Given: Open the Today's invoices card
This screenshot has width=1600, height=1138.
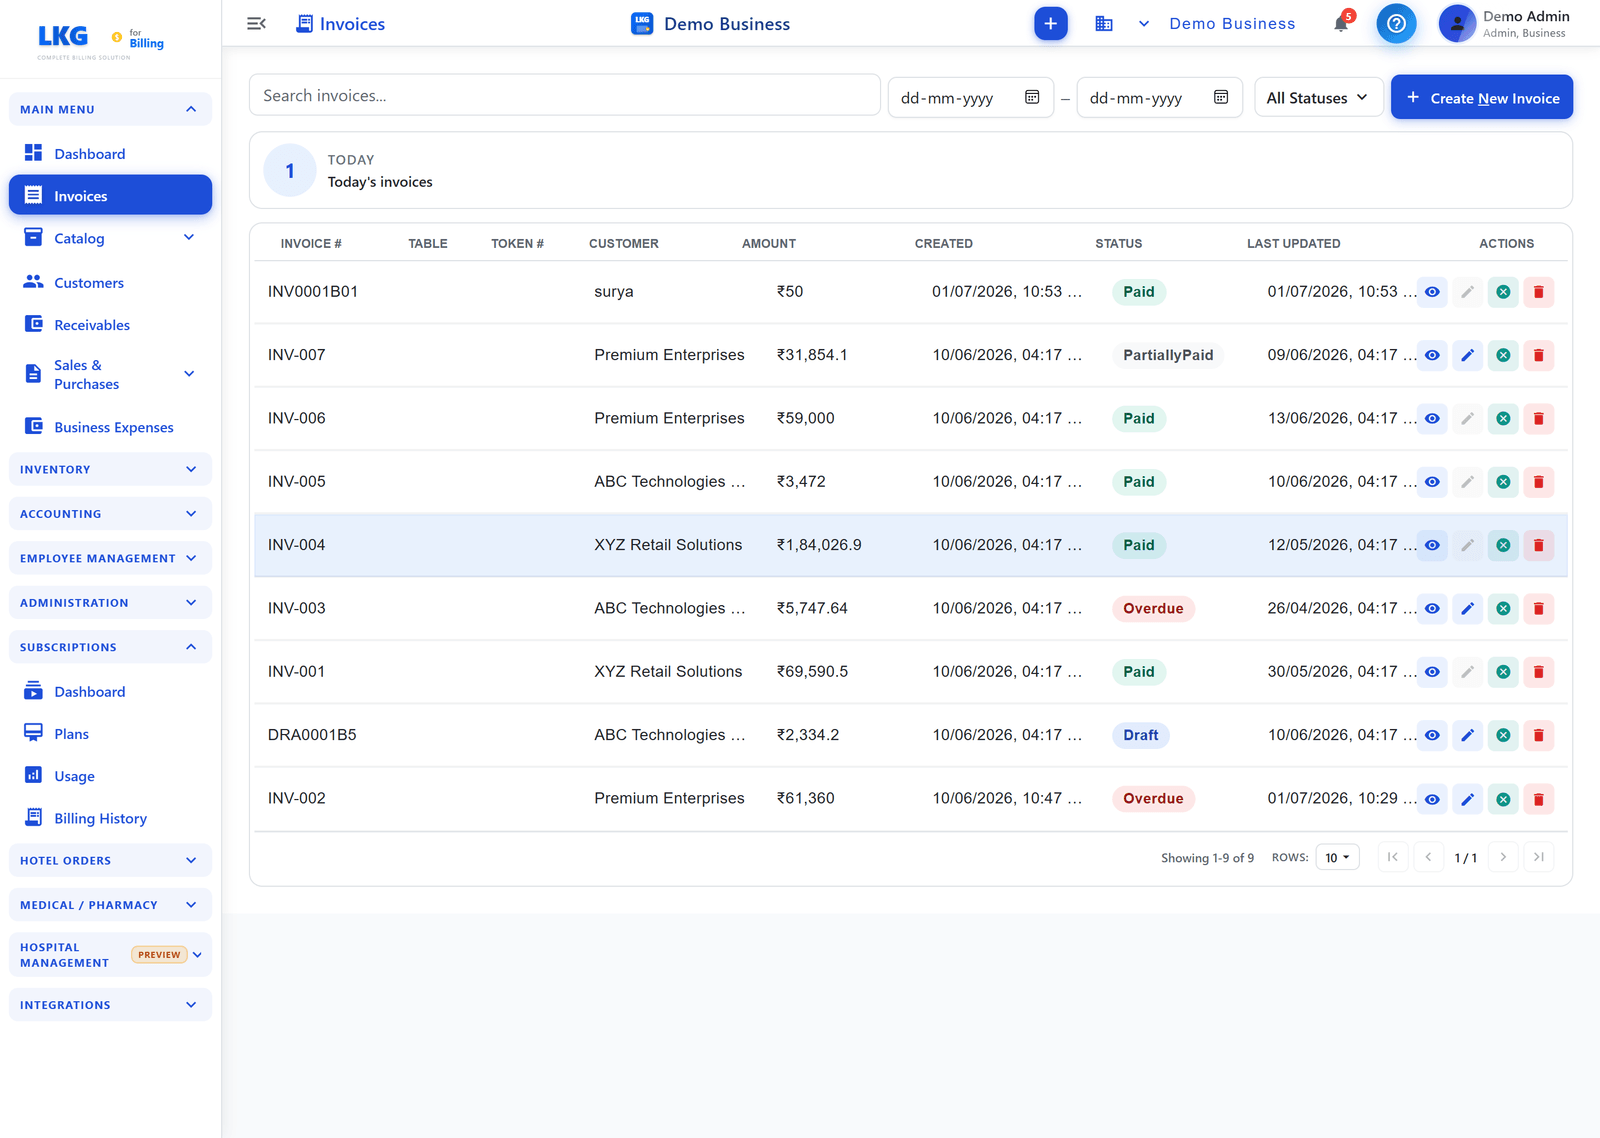Looking at the screenshot, I should (x=910, y=171).
